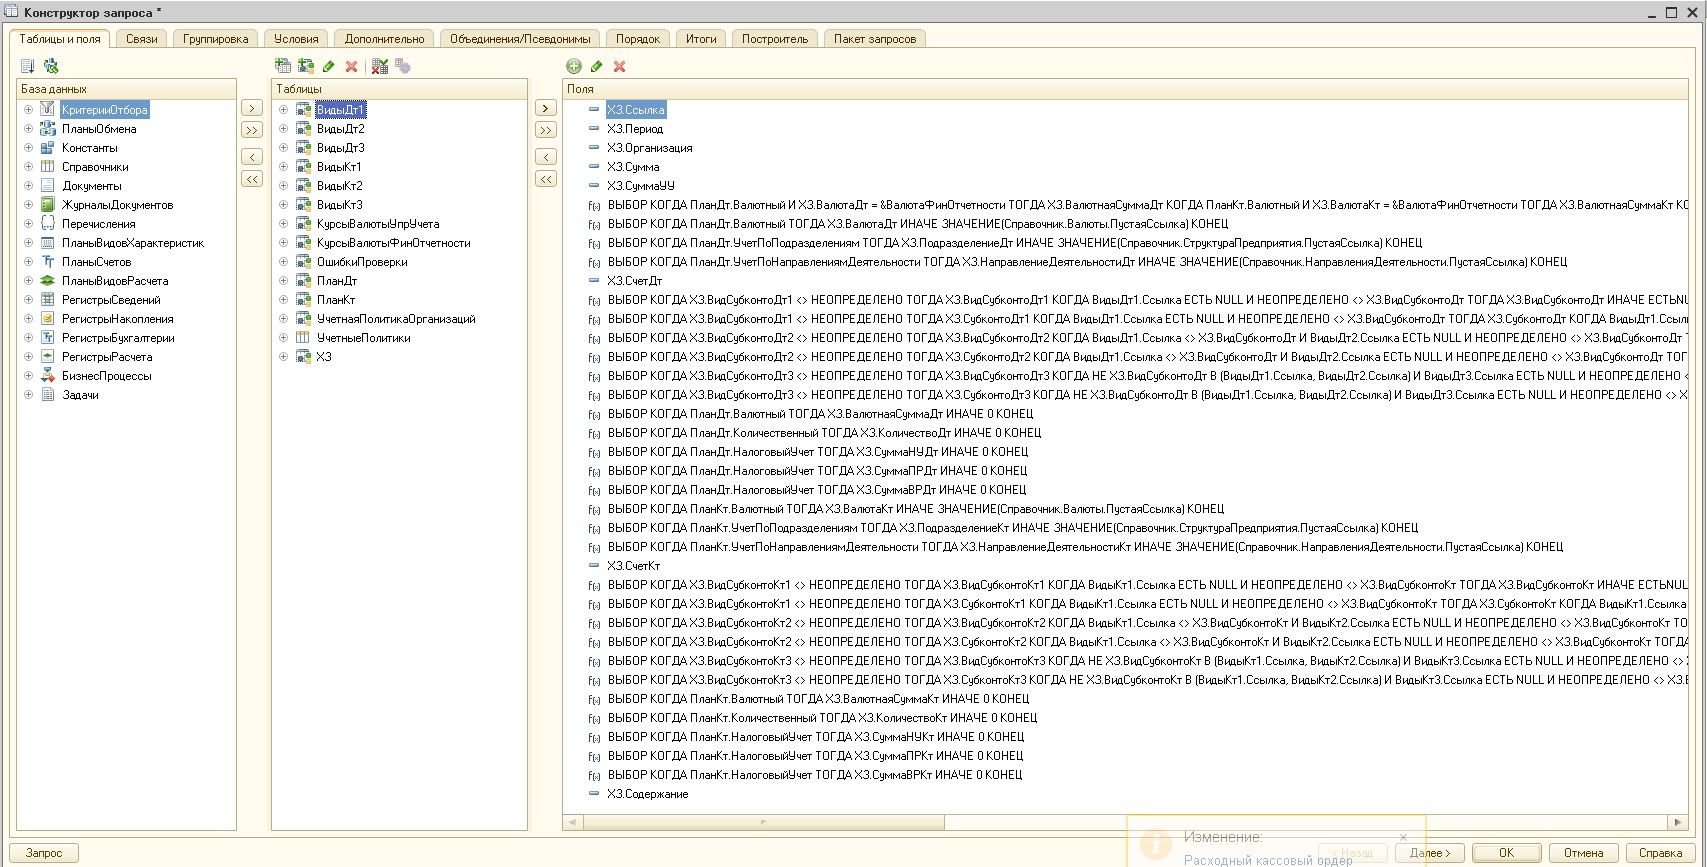Confirm with the OK button
The image size is (1707, 867).
point(1506,853)
